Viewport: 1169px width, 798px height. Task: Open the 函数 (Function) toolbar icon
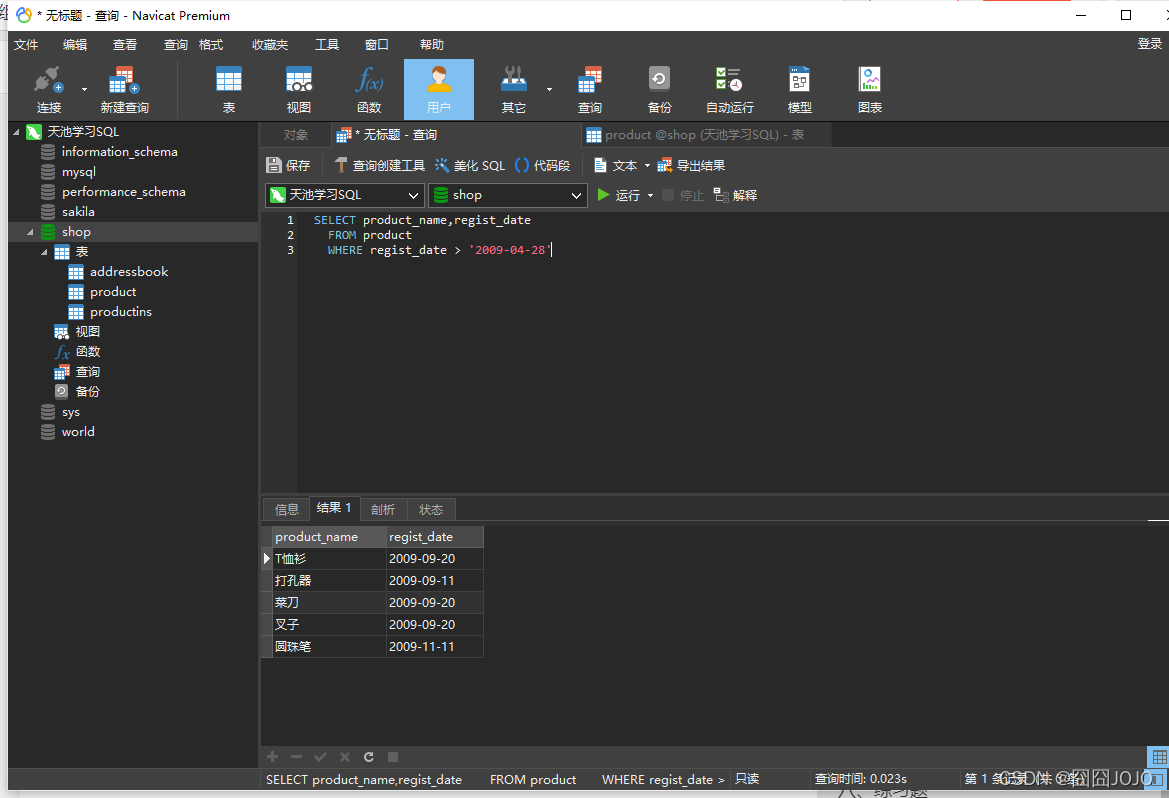pyautogui.click(x=369, y=89)
